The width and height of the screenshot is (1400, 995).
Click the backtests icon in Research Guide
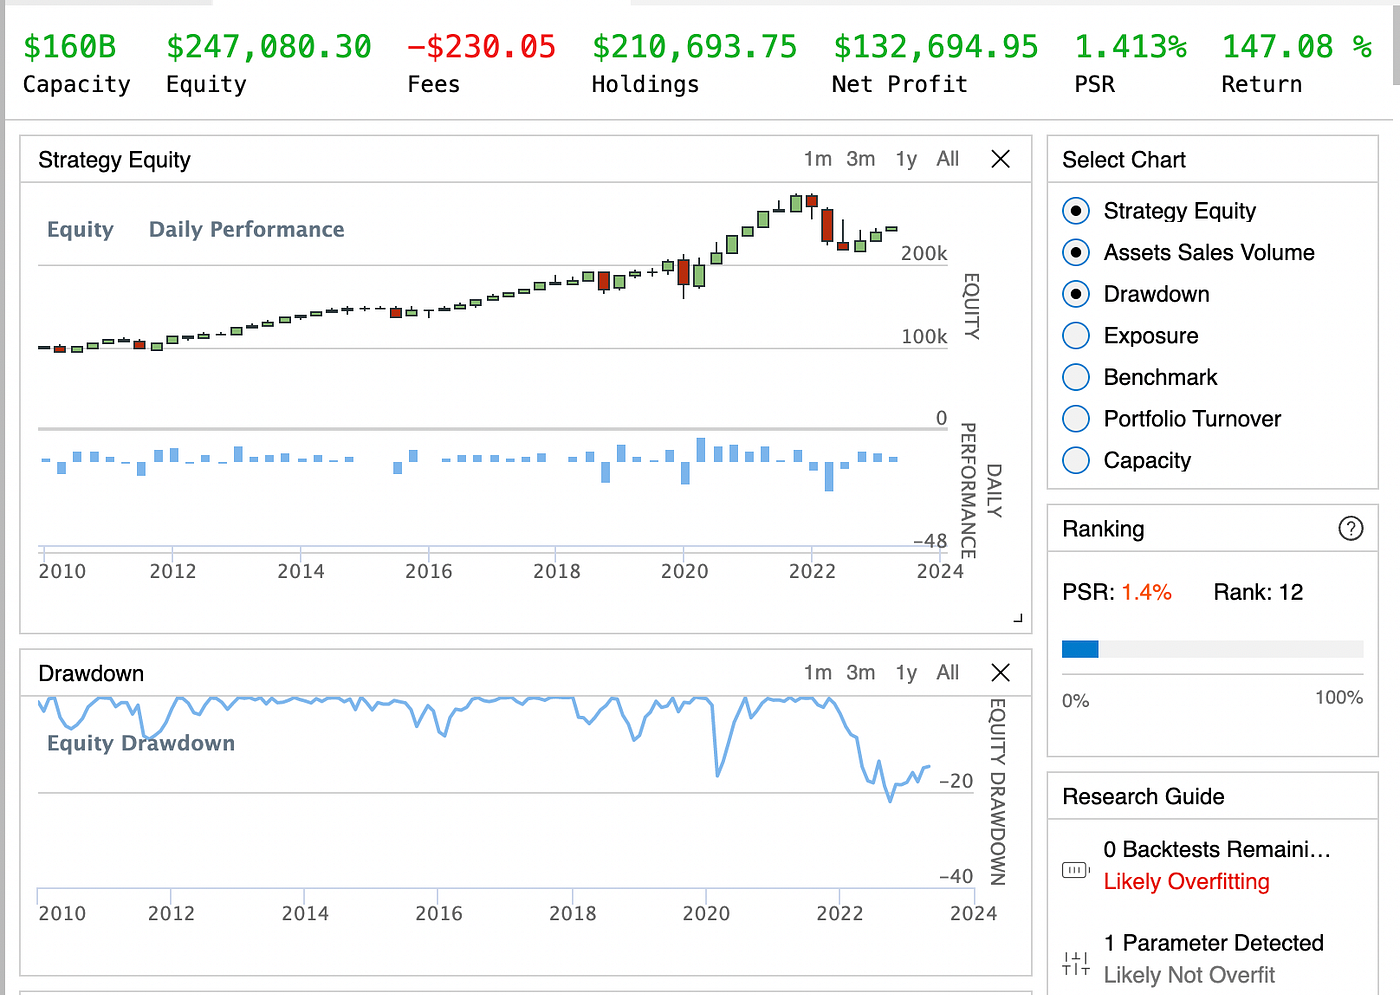point(1075,870)
